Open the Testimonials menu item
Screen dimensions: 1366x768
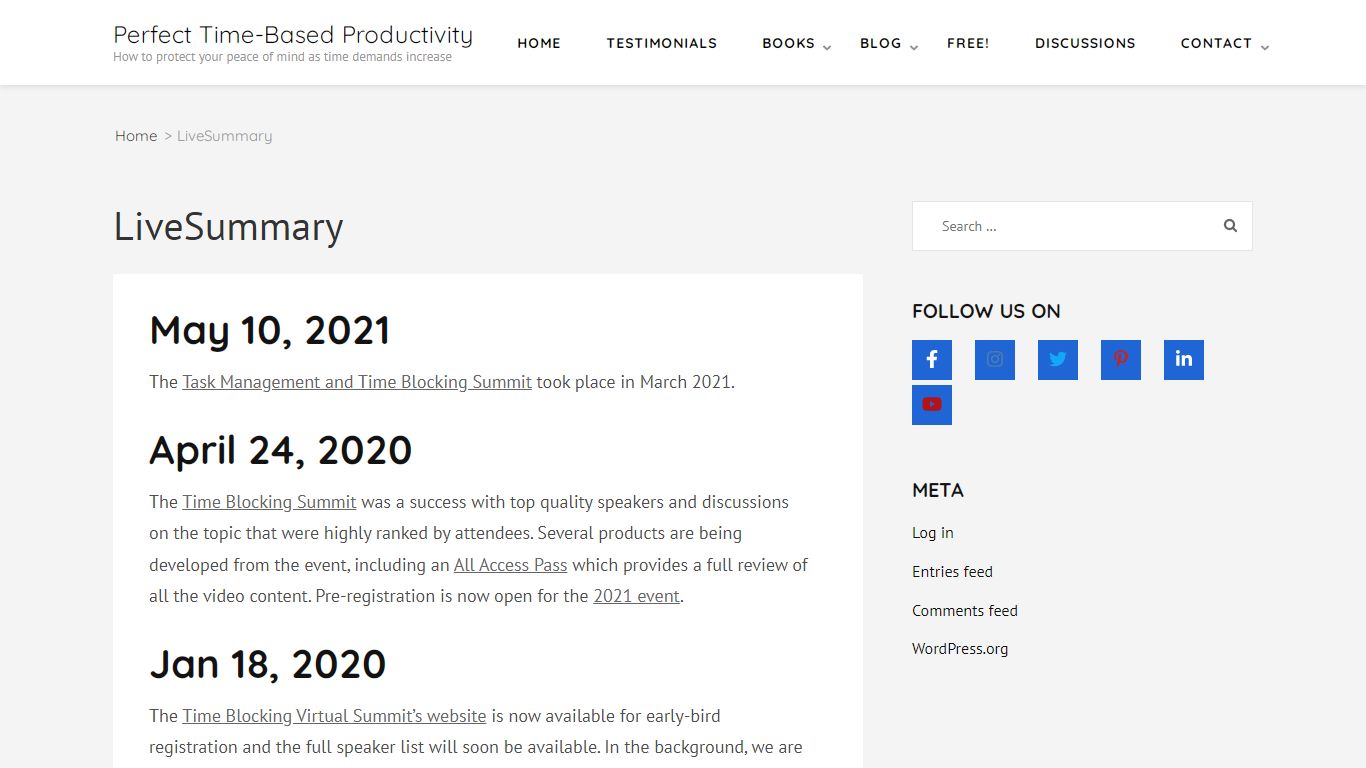(x=662, y=43)
